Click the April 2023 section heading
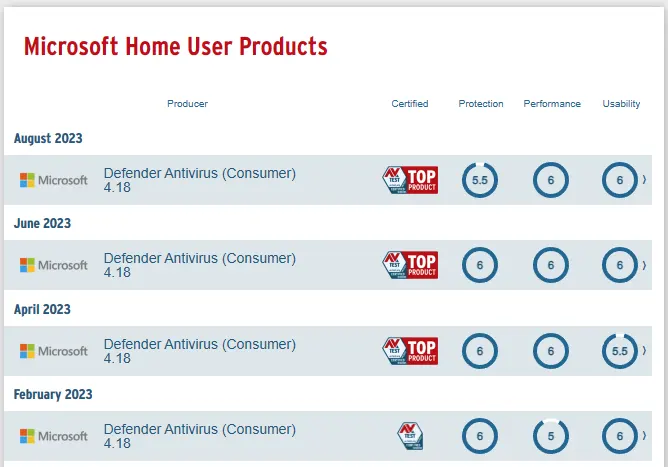668x467 pixels. [42, 309]
